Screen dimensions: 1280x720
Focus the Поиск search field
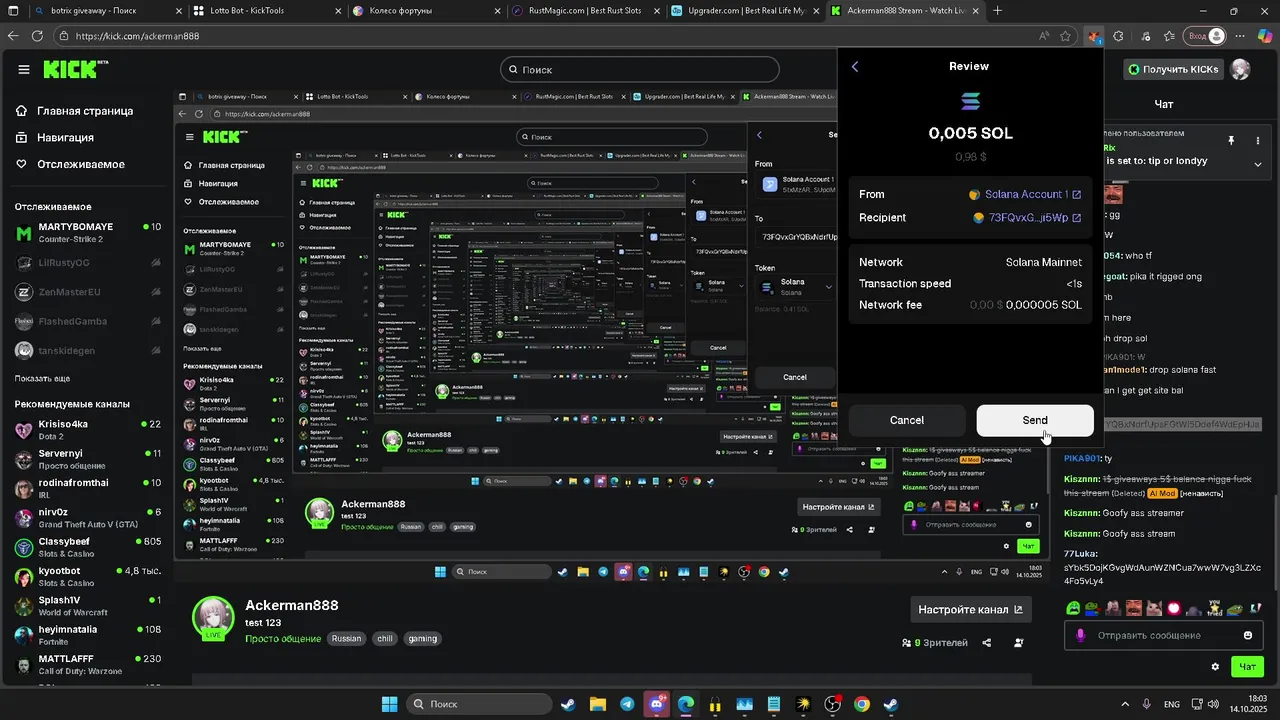point(640,69)
